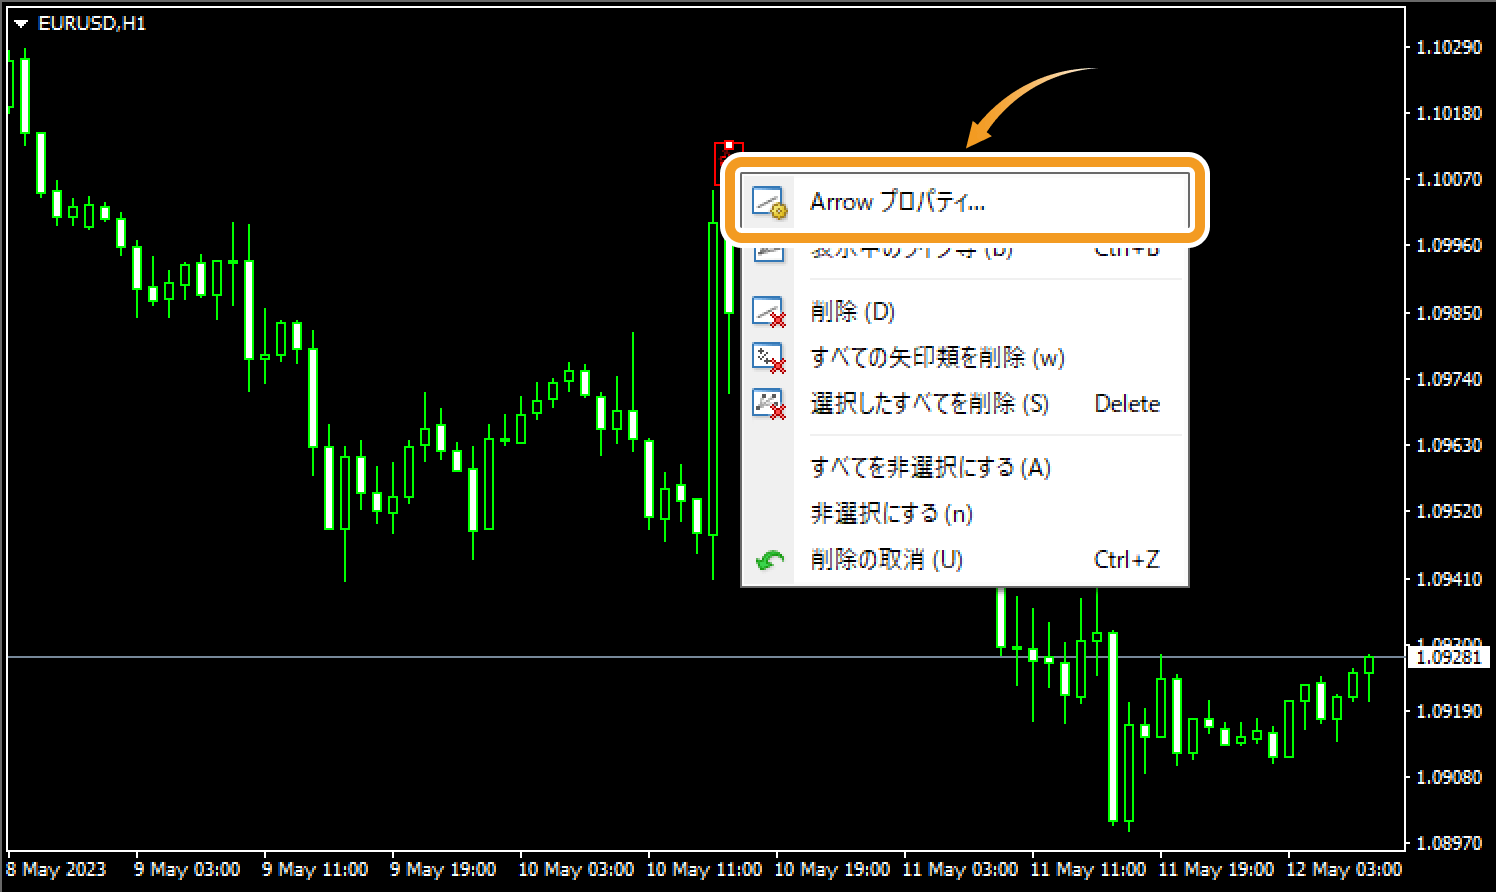The image size is (1496, 892).
Task: Click time axis label 9 May 11:00
Action: [x=315, y=869]
